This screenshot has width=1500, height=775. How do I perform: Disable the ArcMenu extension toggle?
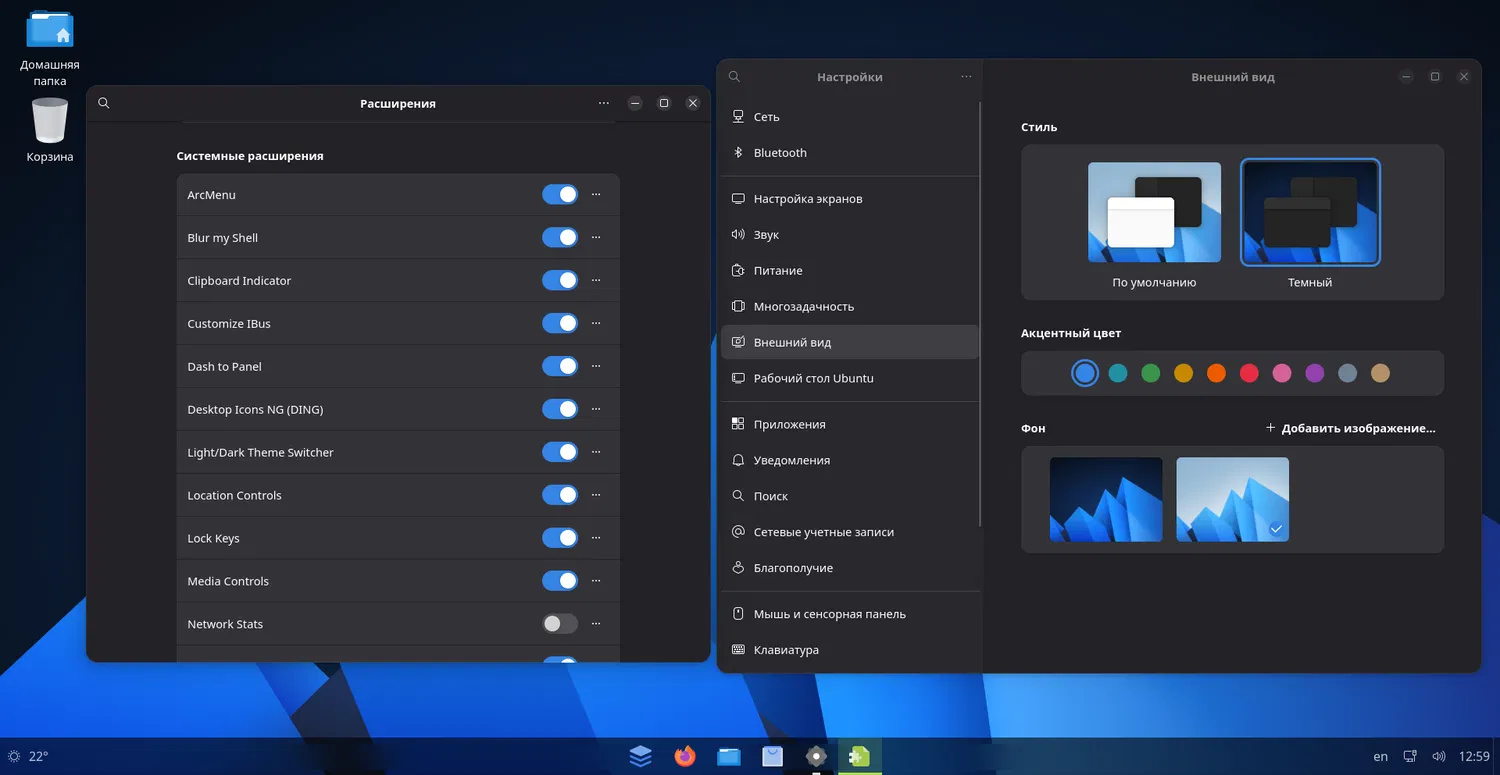click(560, 194)
